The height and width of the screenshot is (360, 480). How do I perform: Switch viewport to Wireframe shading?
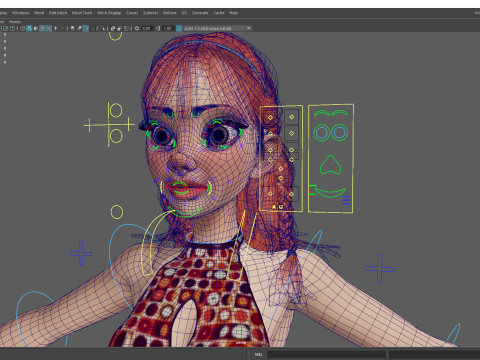pos(22,28)
